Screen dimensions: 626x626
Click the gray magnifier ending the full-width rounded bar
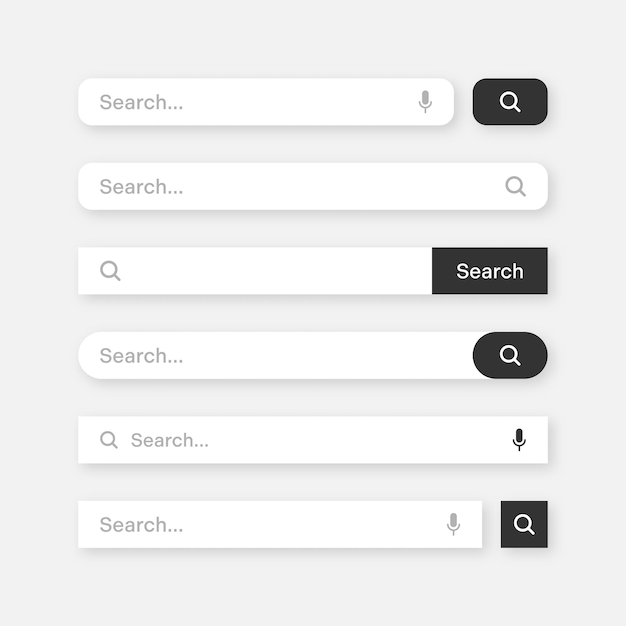click(x=515, y=186)
